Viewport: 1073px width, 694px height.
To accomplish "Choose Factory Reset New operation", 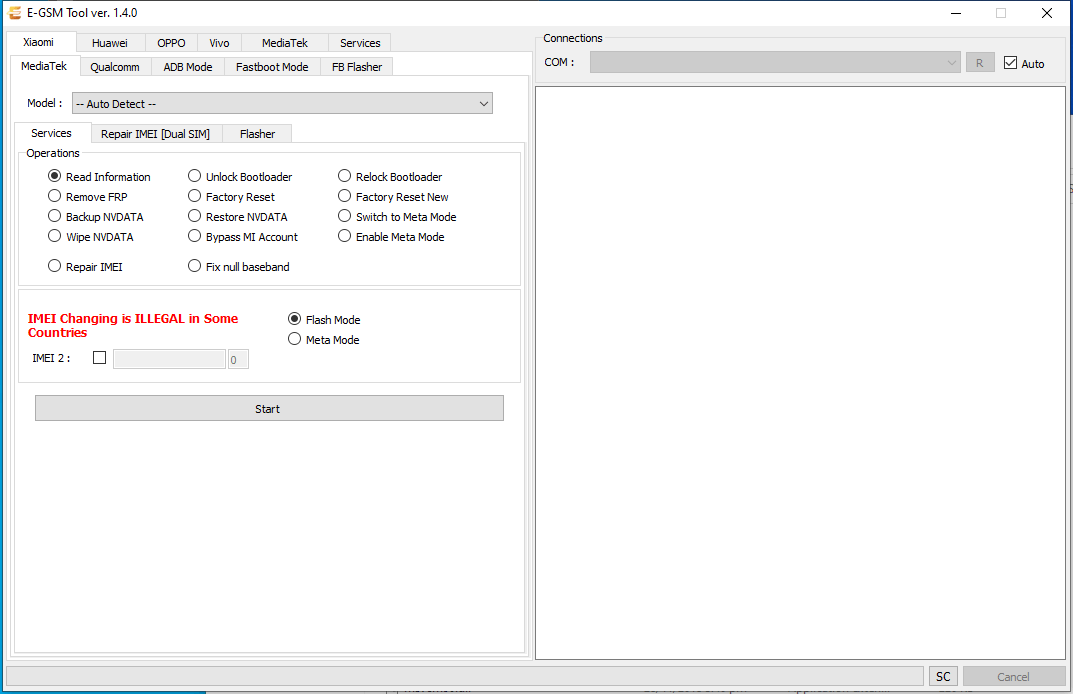I will [343, 196].
